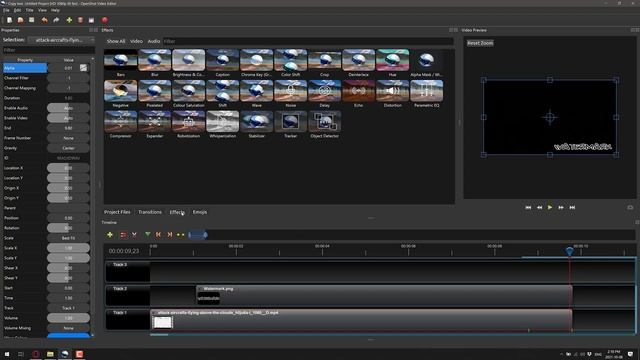Click the Scale X value slider
Screen dimensions: 640x360
(x=68, y=248)
